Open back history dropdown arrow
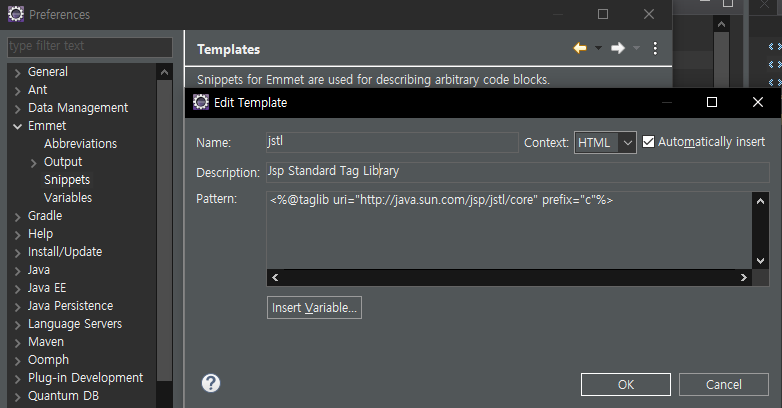The width and height of the screenshot is (782, 408). coord(598,48)
